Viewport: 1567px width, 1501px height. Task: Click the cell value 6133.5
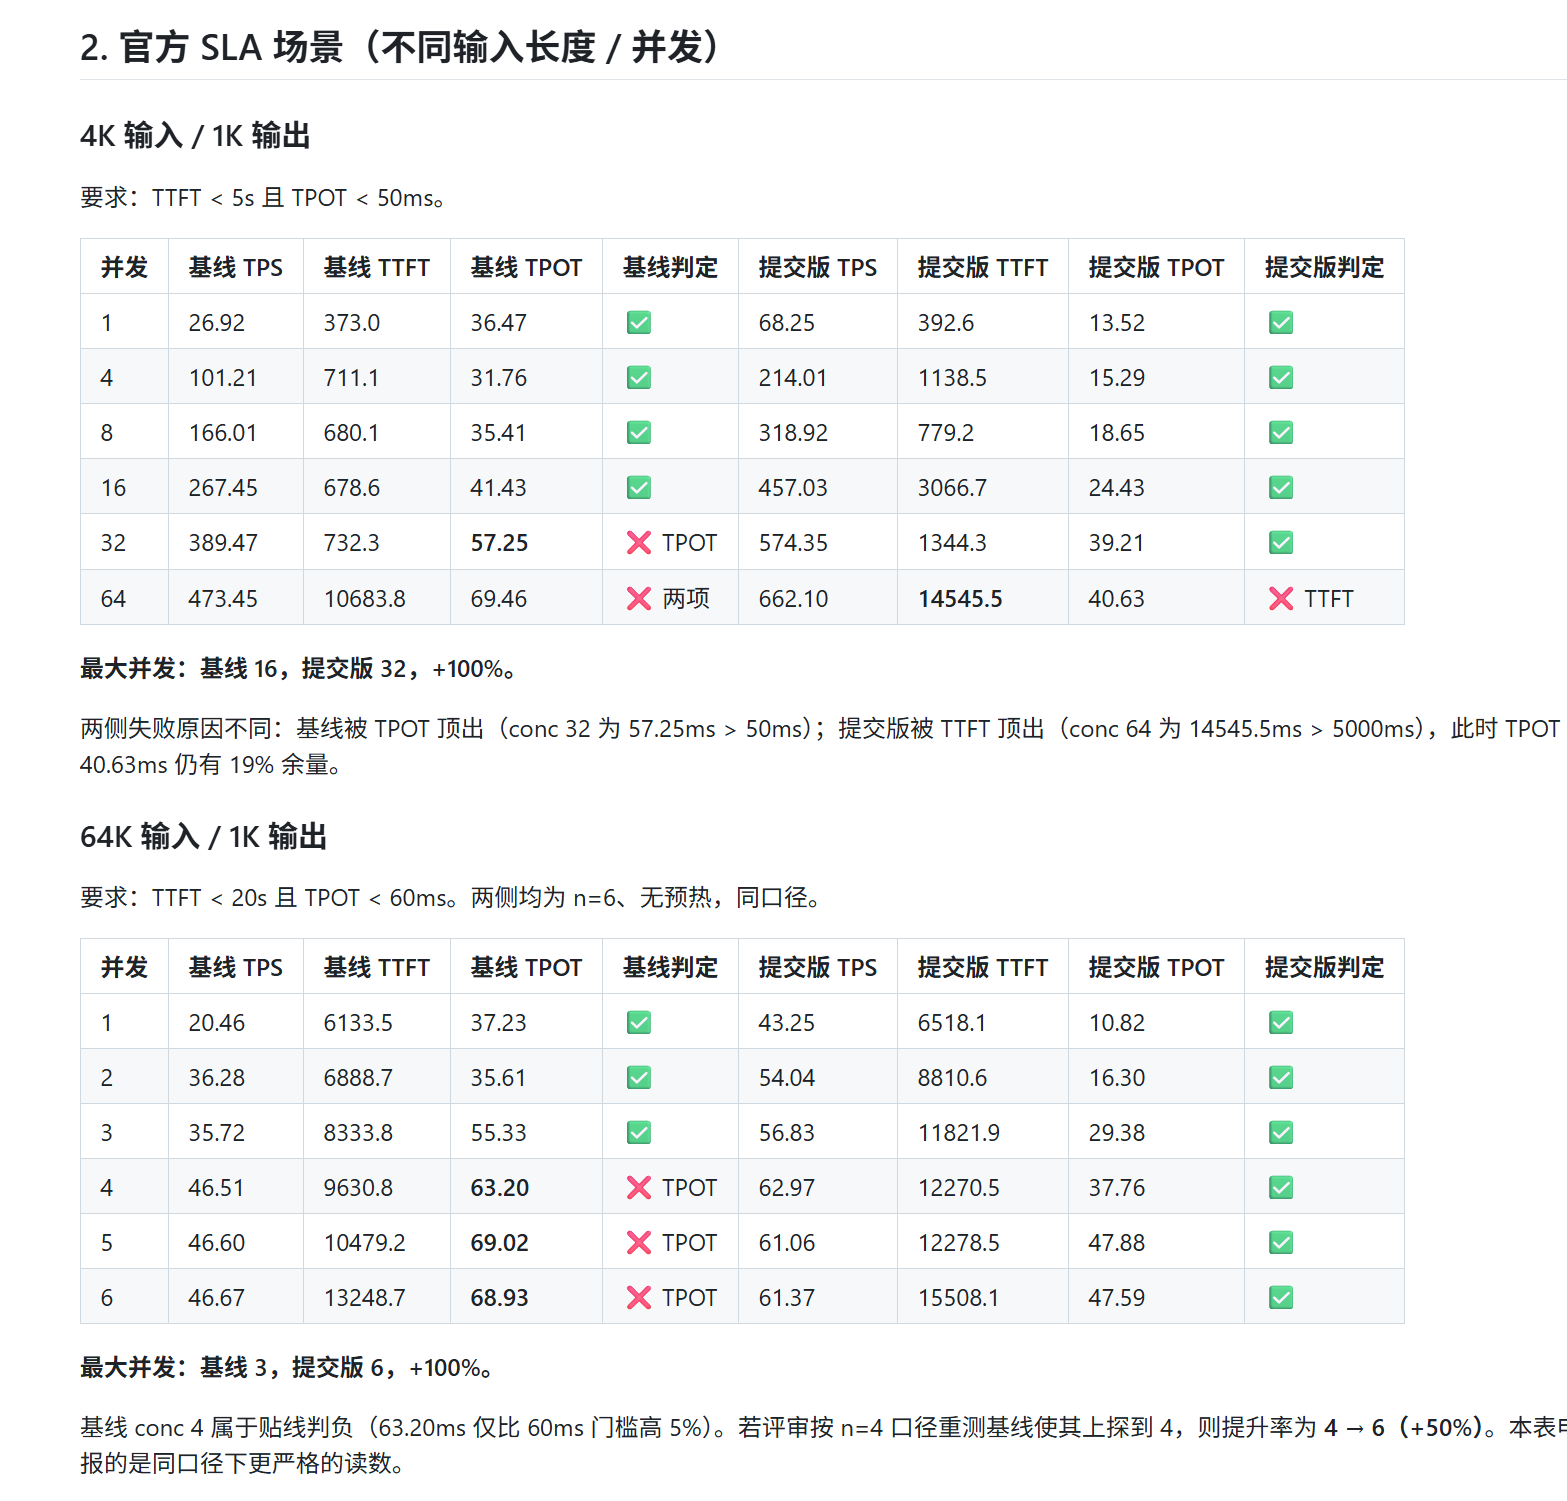(358, 1023)
